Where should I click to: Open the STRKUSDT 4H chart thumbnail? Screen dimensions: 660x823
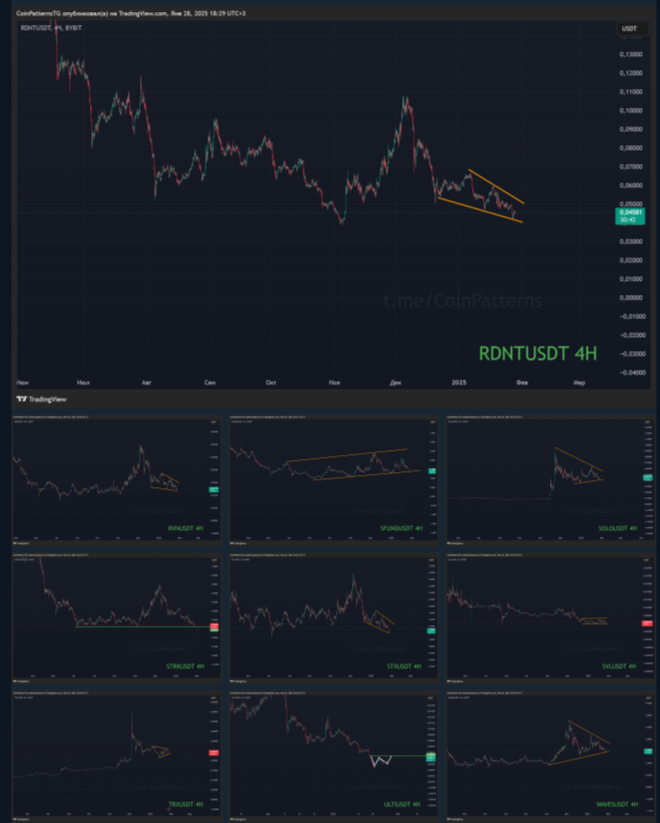pos(116,618)
